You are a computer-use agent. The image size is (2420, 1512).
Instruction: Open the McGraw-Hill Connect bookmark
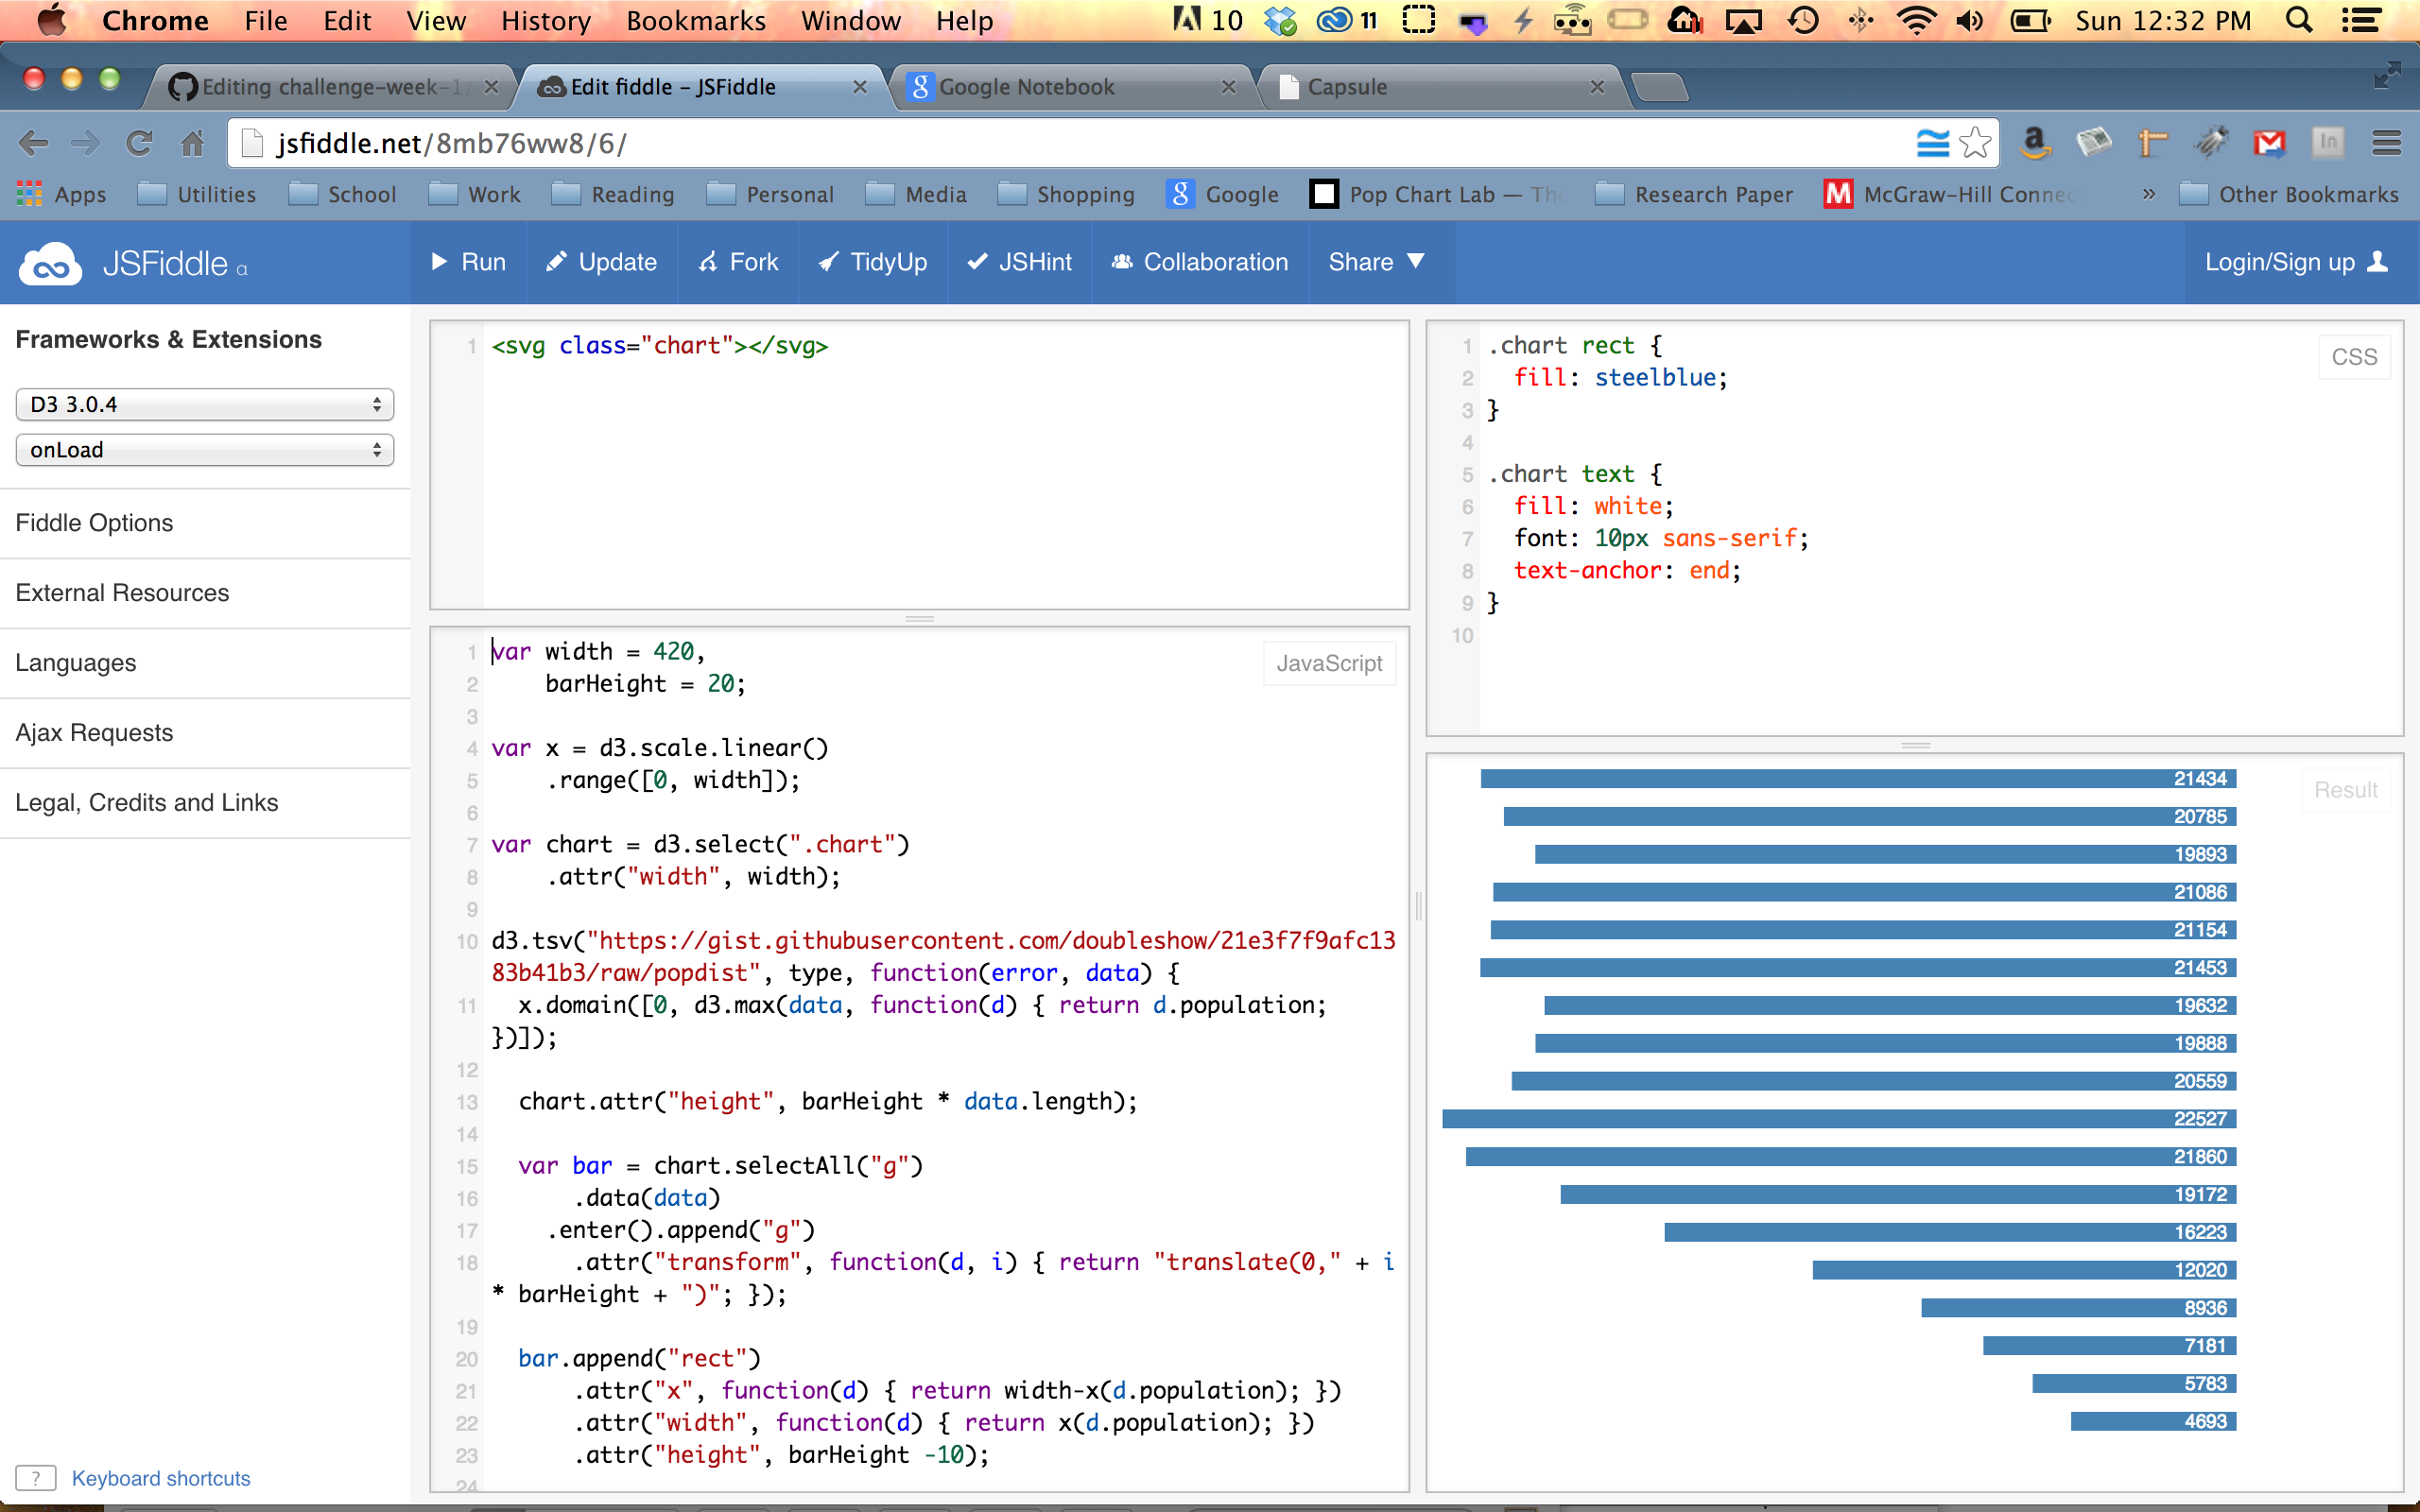1950,194
